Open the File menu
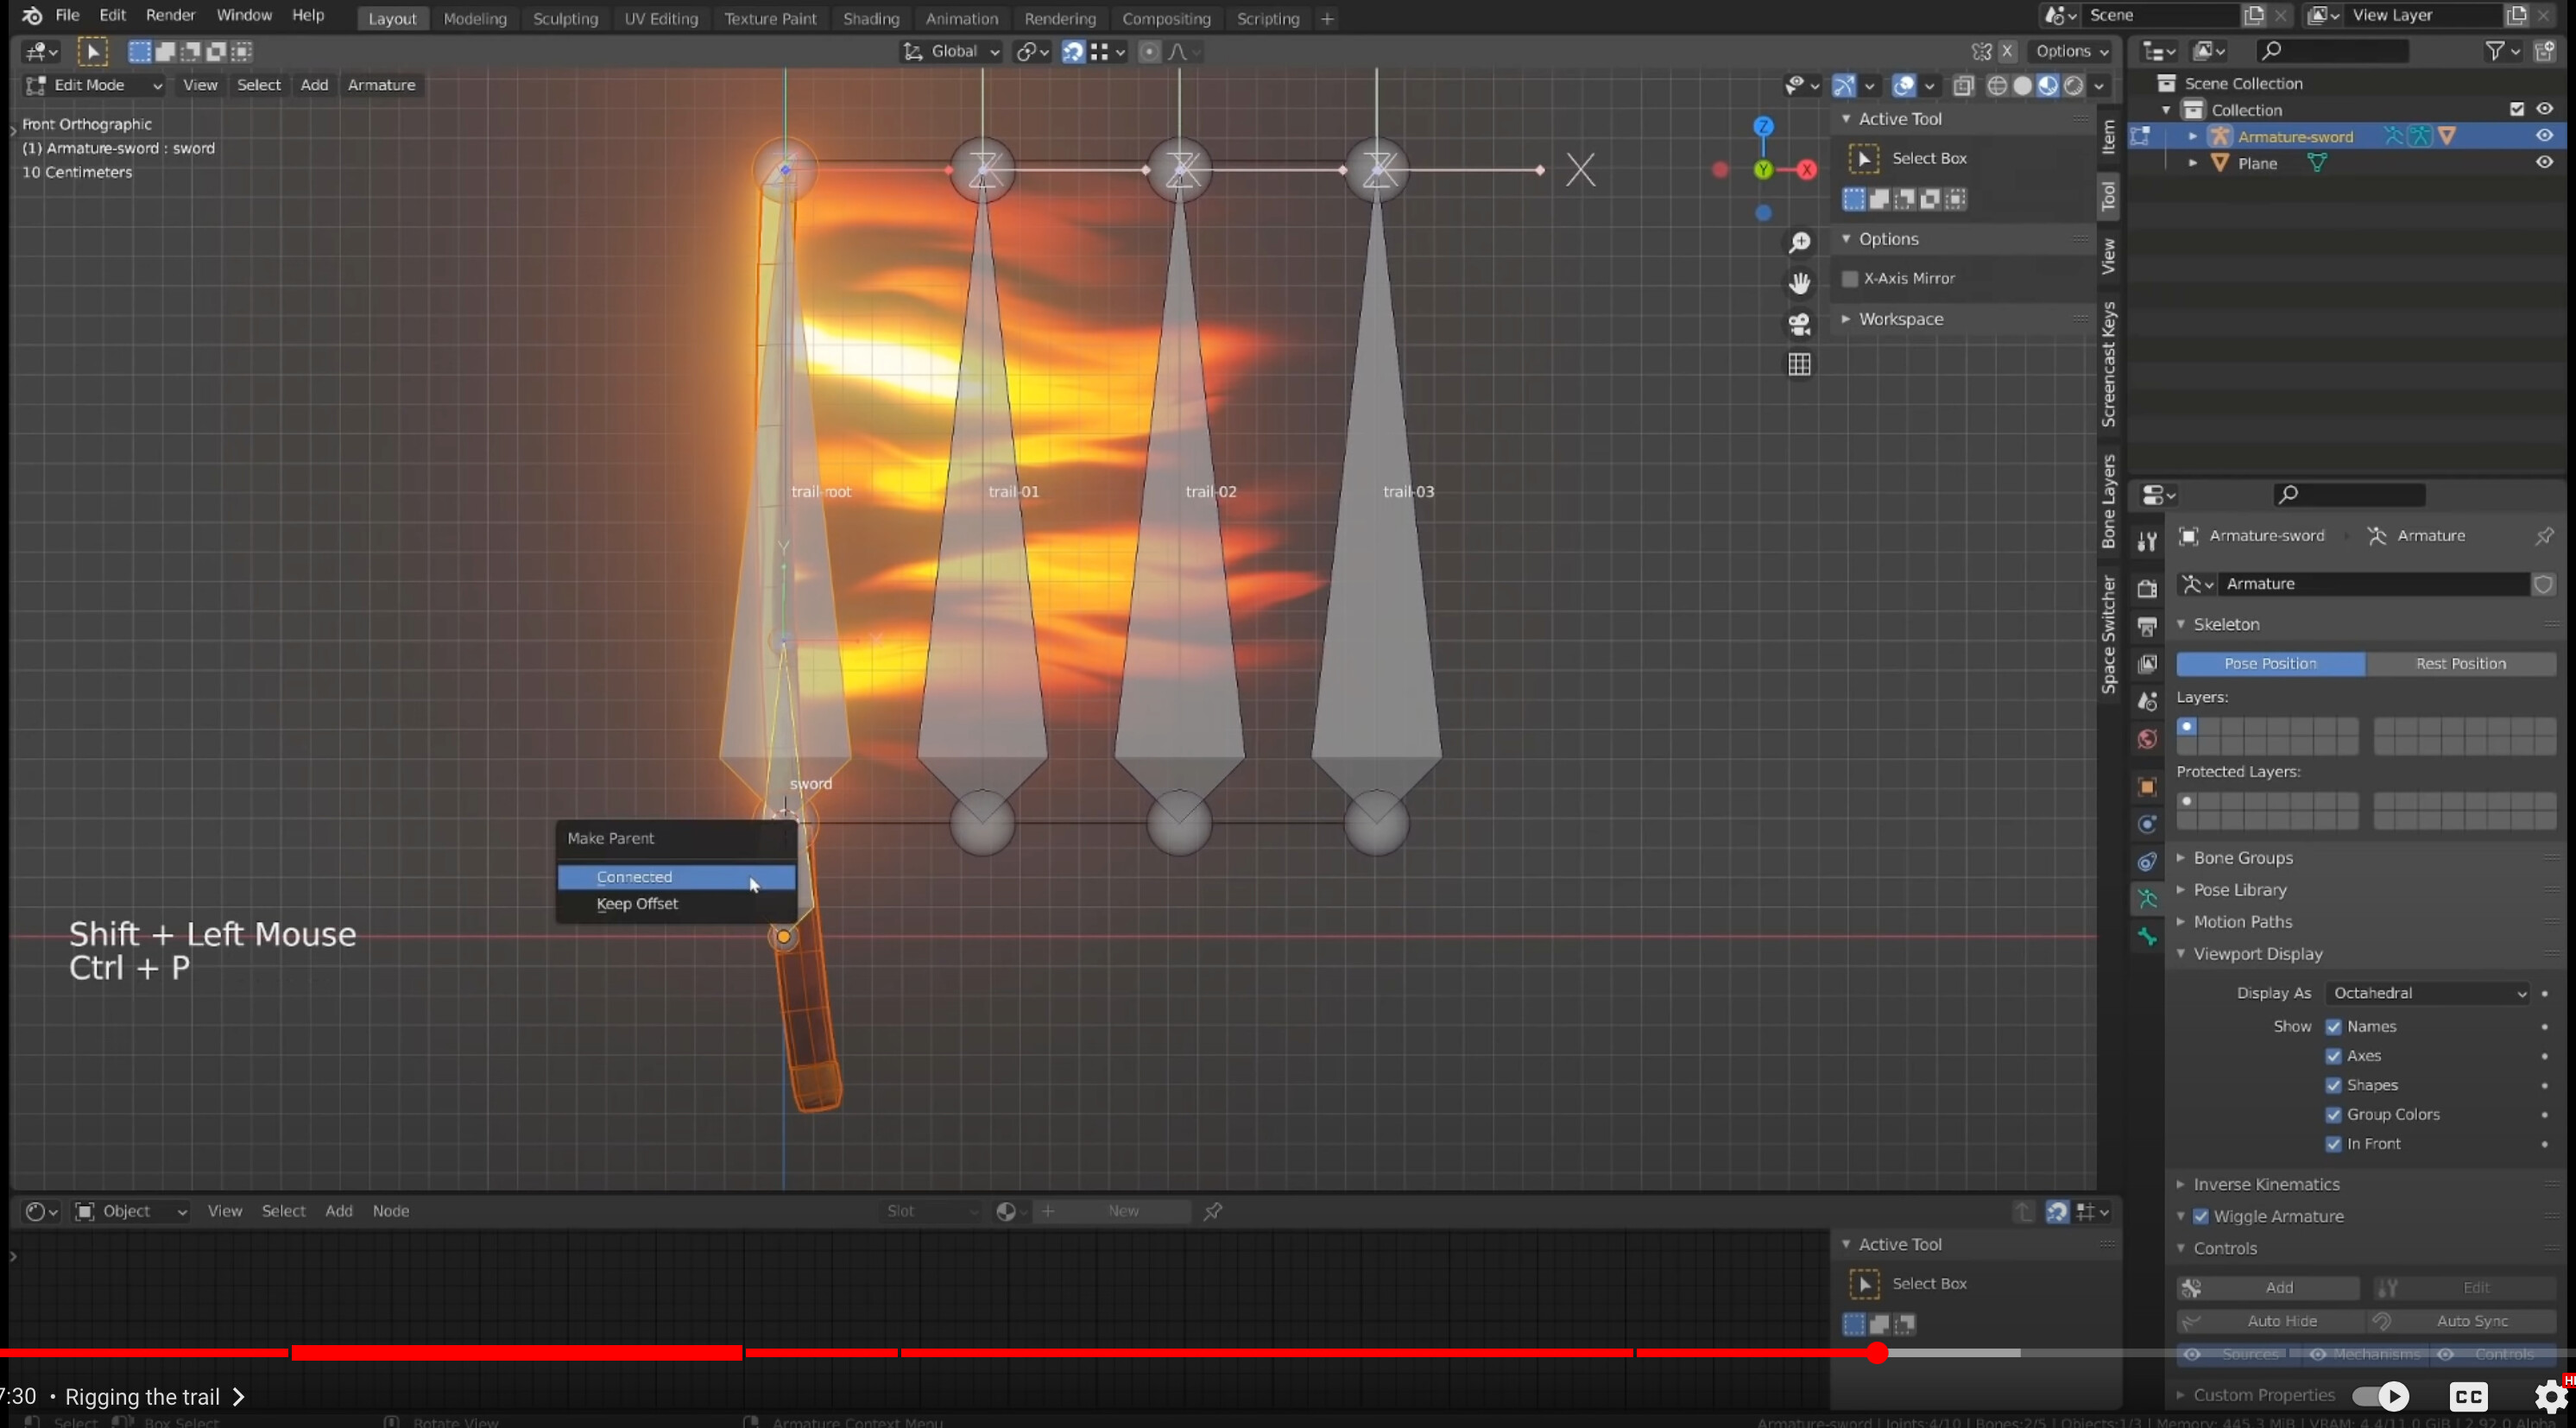 click(67, 16)
